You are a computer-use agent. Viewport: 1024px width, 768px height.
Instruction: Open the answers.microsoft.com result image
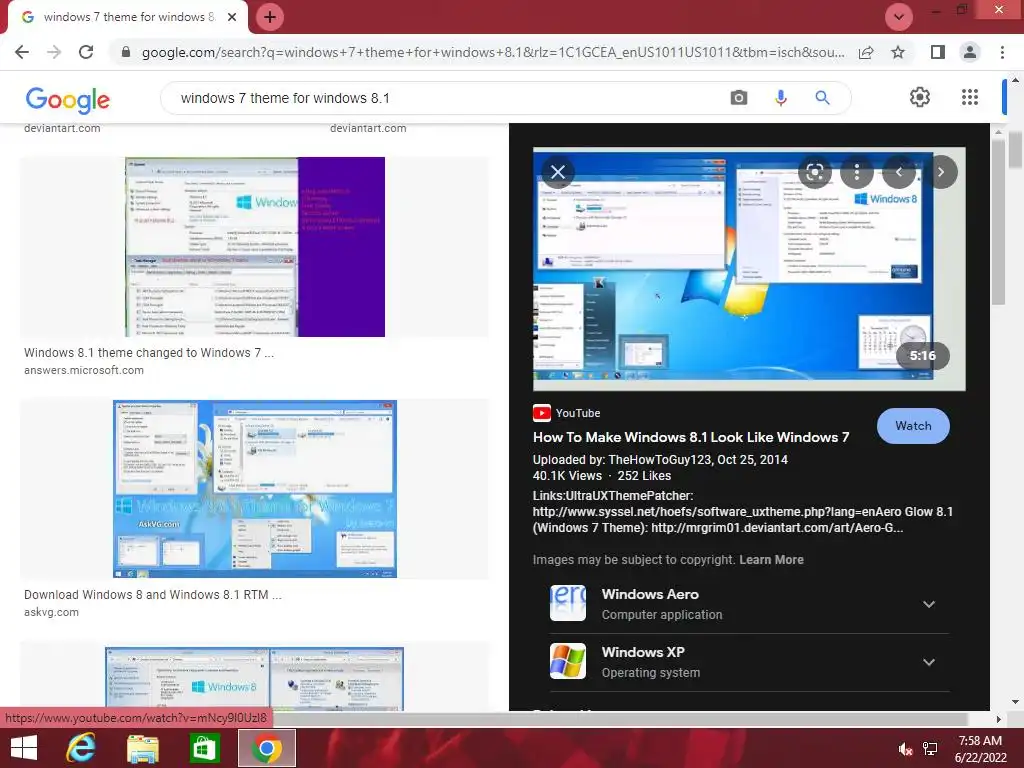(255, 247)
